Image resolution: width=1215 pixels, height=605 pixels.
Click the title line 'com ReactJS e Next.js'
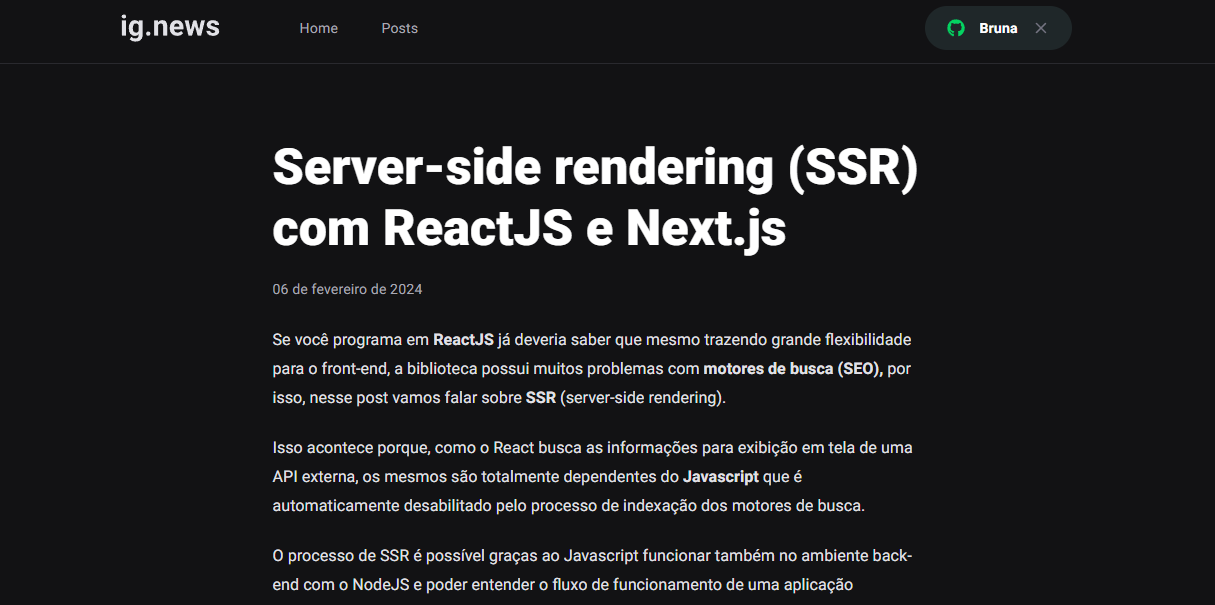(529, 229)
